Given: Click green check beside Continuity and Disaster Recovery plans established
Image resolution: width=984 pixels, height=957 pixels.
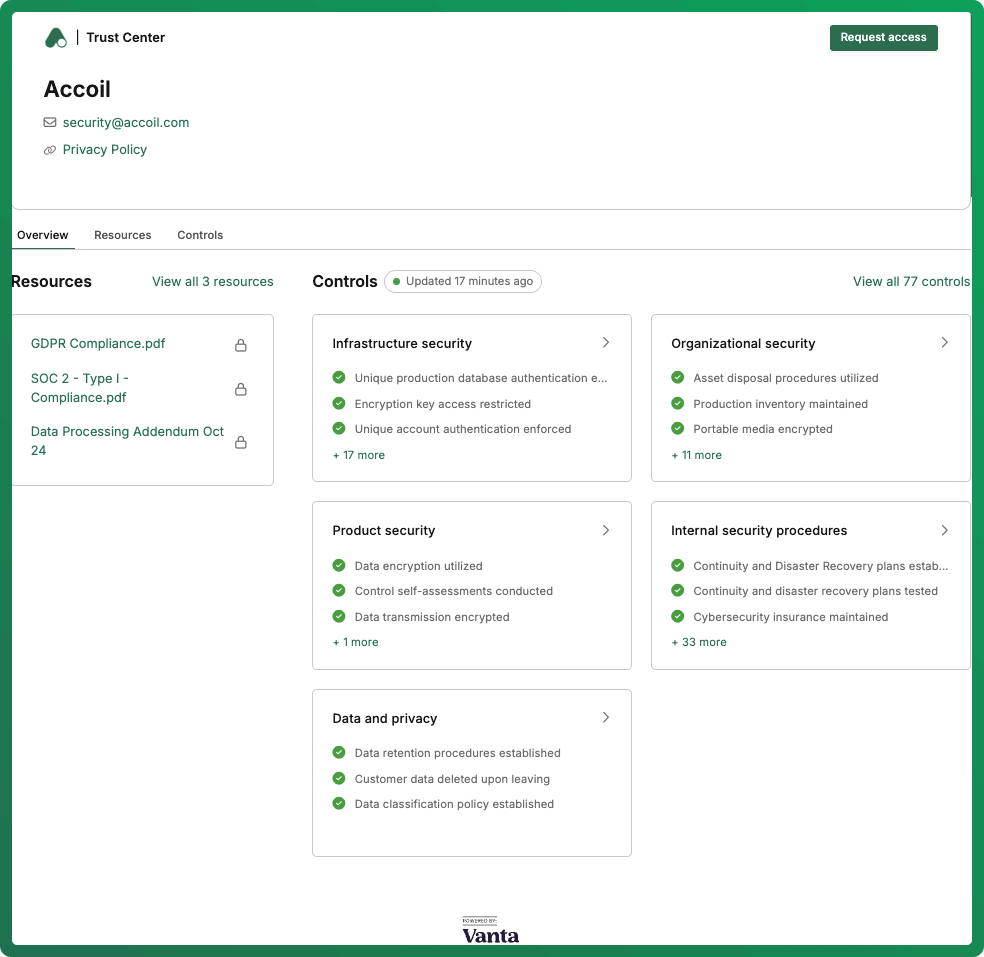Looking at the screenshot, I should [x=678, y=565].
